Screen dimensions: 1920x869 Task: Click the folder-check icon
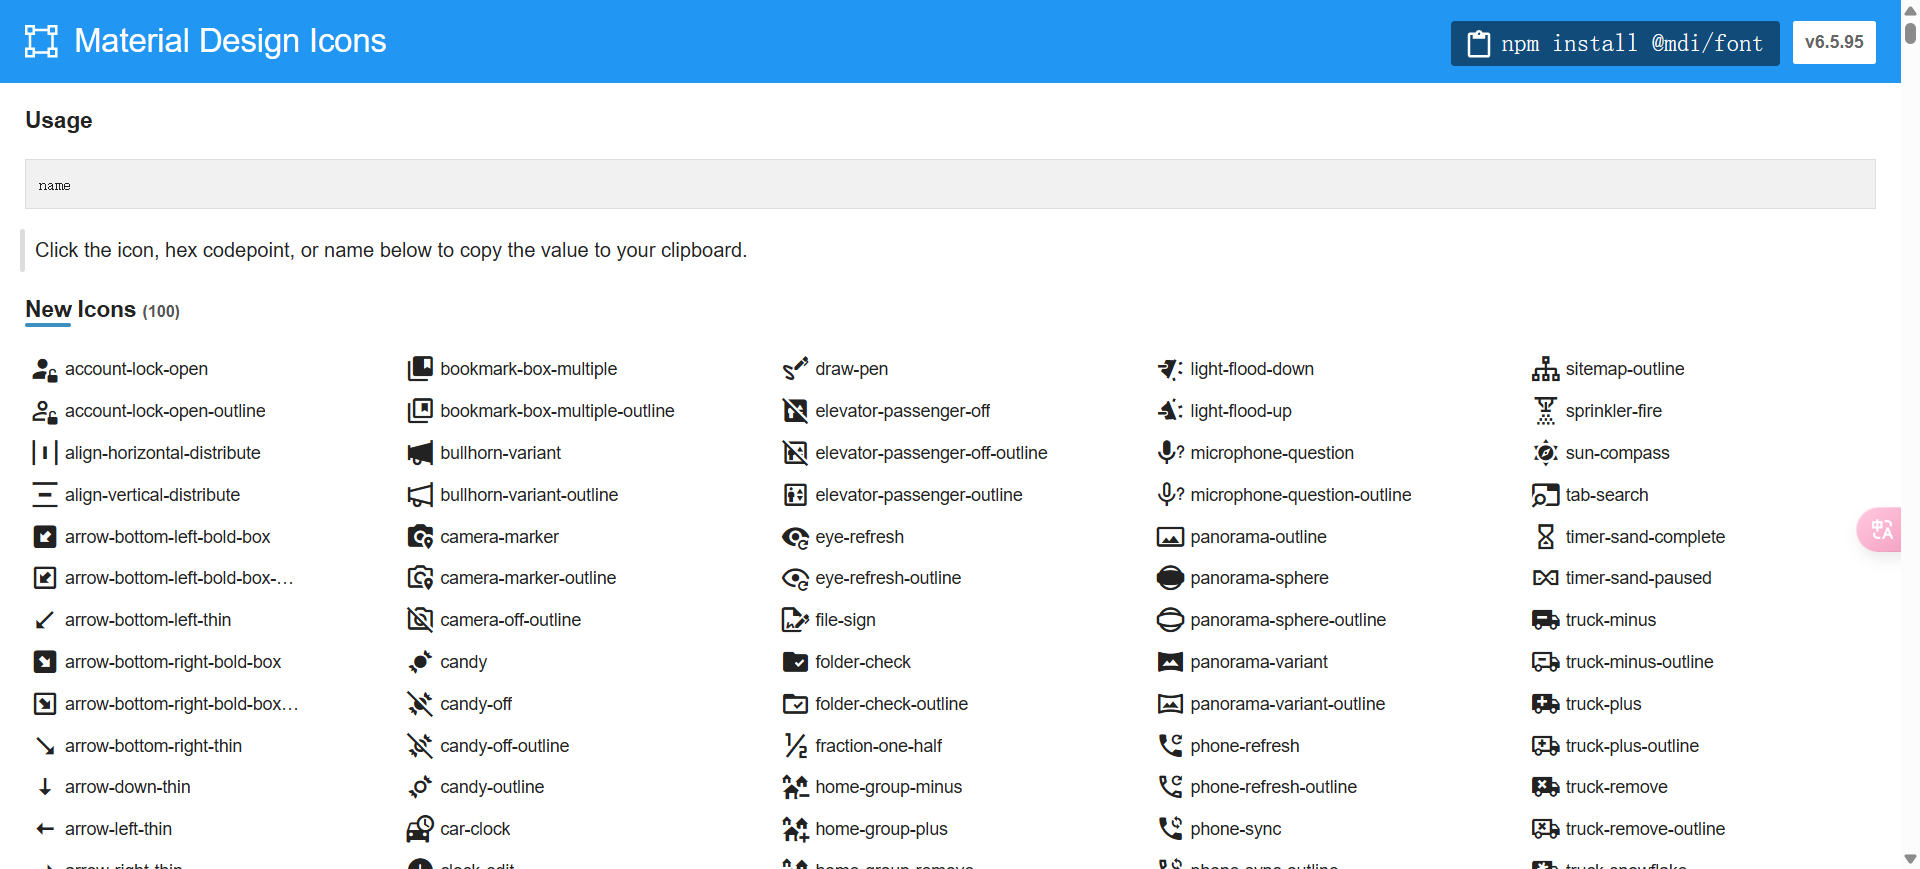point(795,662)
